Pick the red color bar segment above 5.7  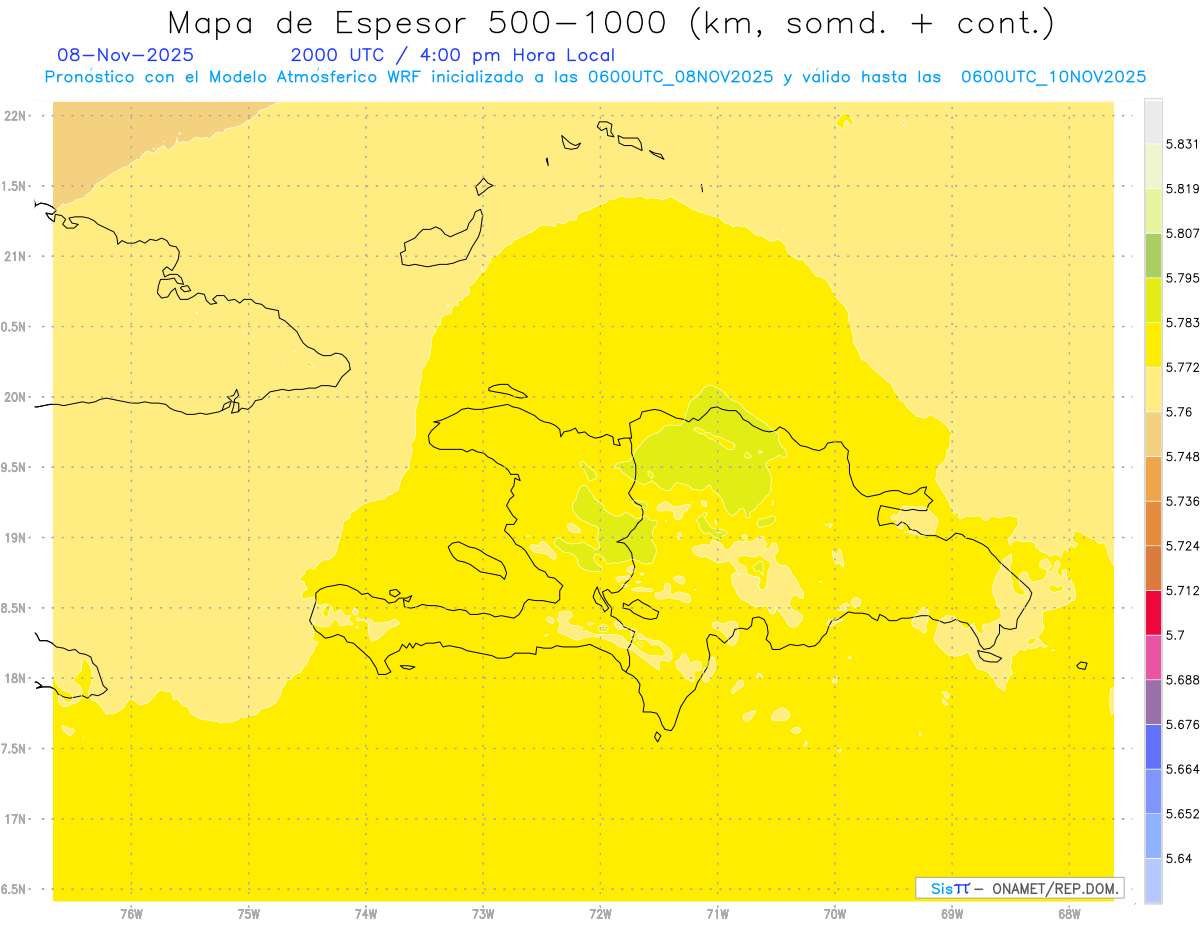[x=1153, y=612]
